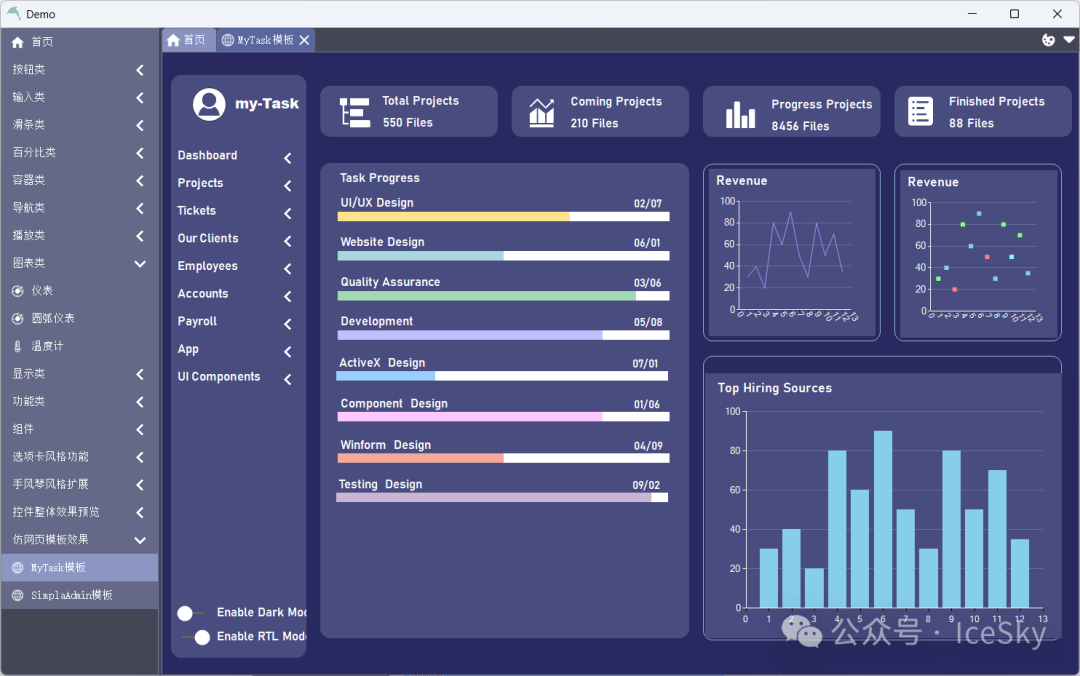Collapse the 图表类 section
The height and width of the screenshot is (676, 1080).
139,264
